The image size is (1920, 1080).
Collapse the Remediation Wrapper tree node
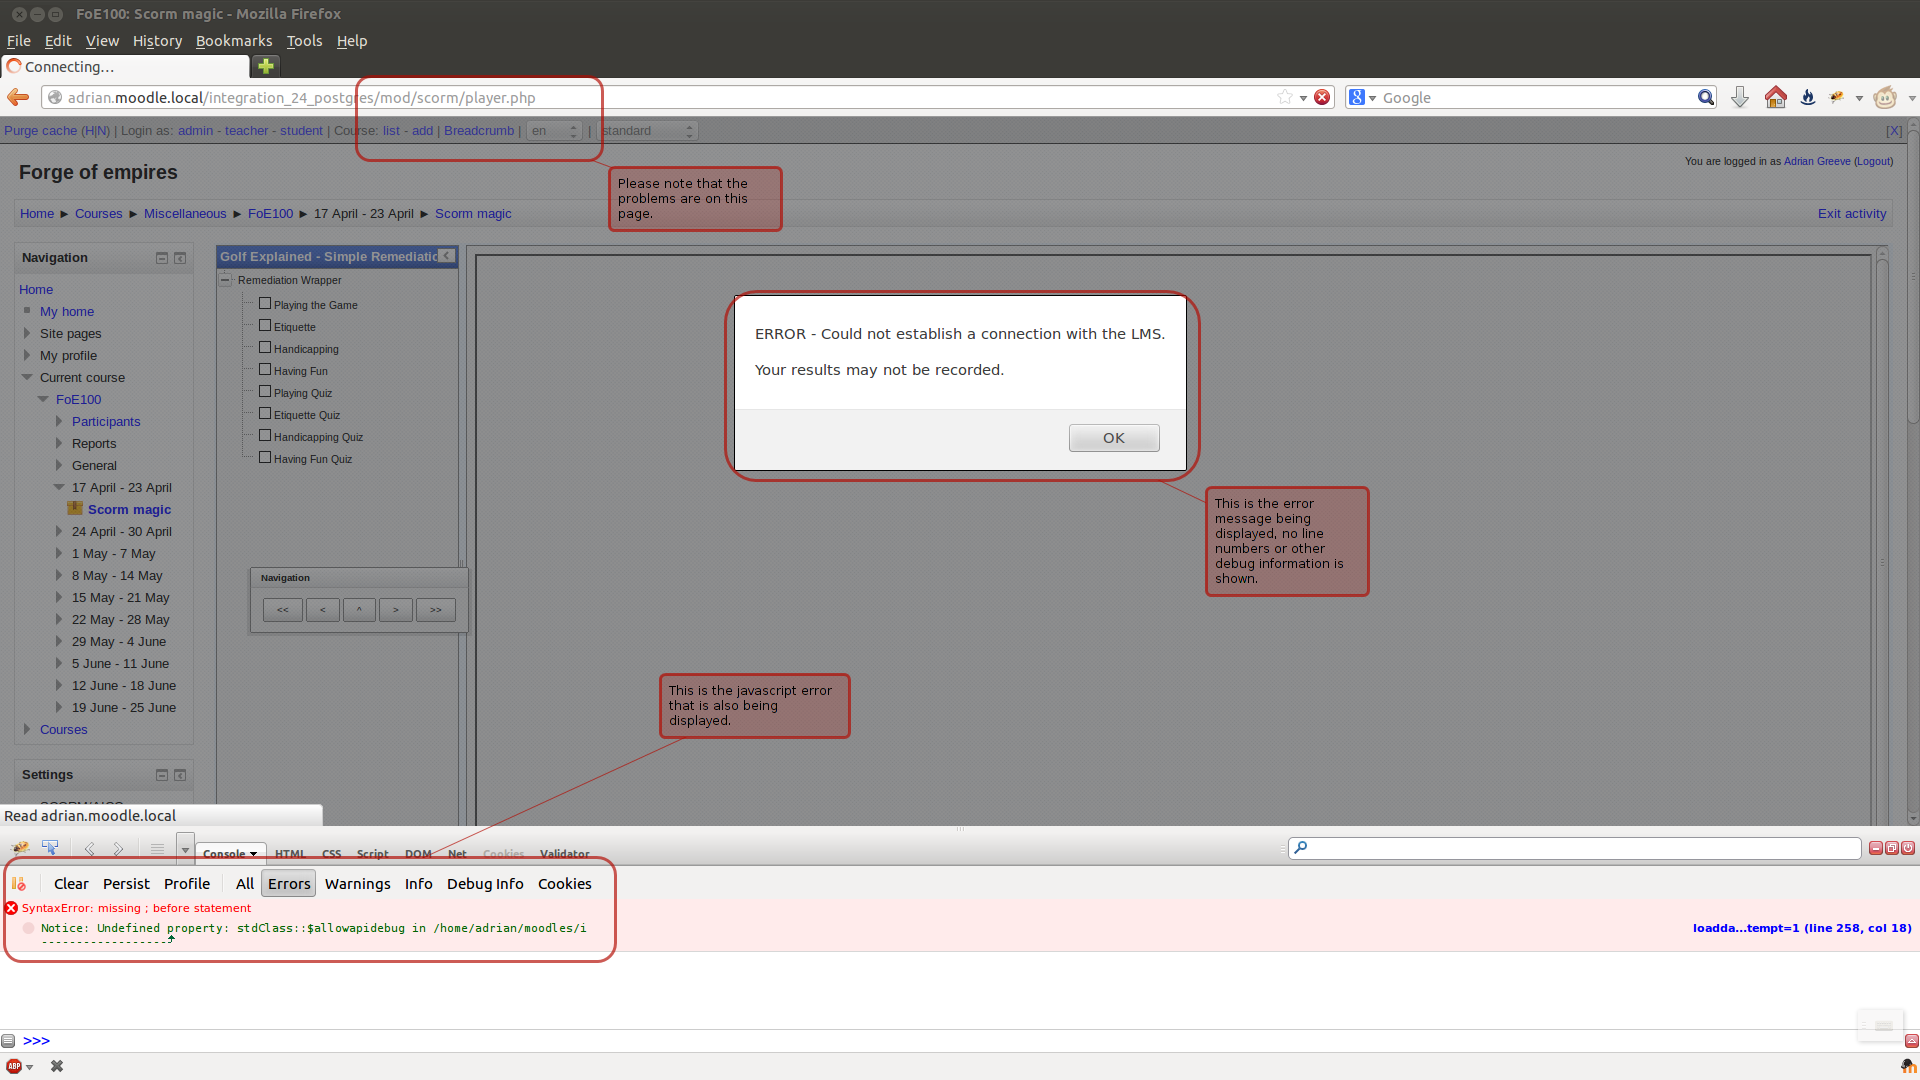(x=226, y=280)
